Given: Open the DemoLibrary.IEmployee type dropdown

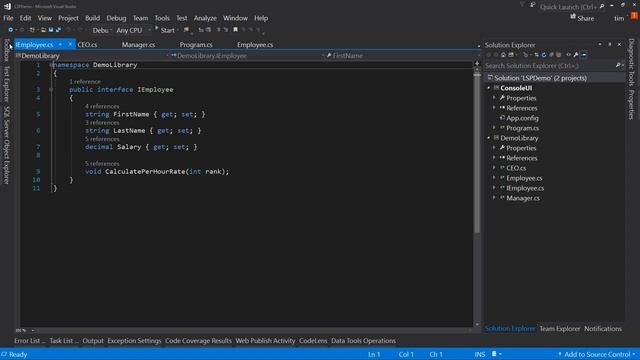Looking at the screenshot, I should [247, 56].
